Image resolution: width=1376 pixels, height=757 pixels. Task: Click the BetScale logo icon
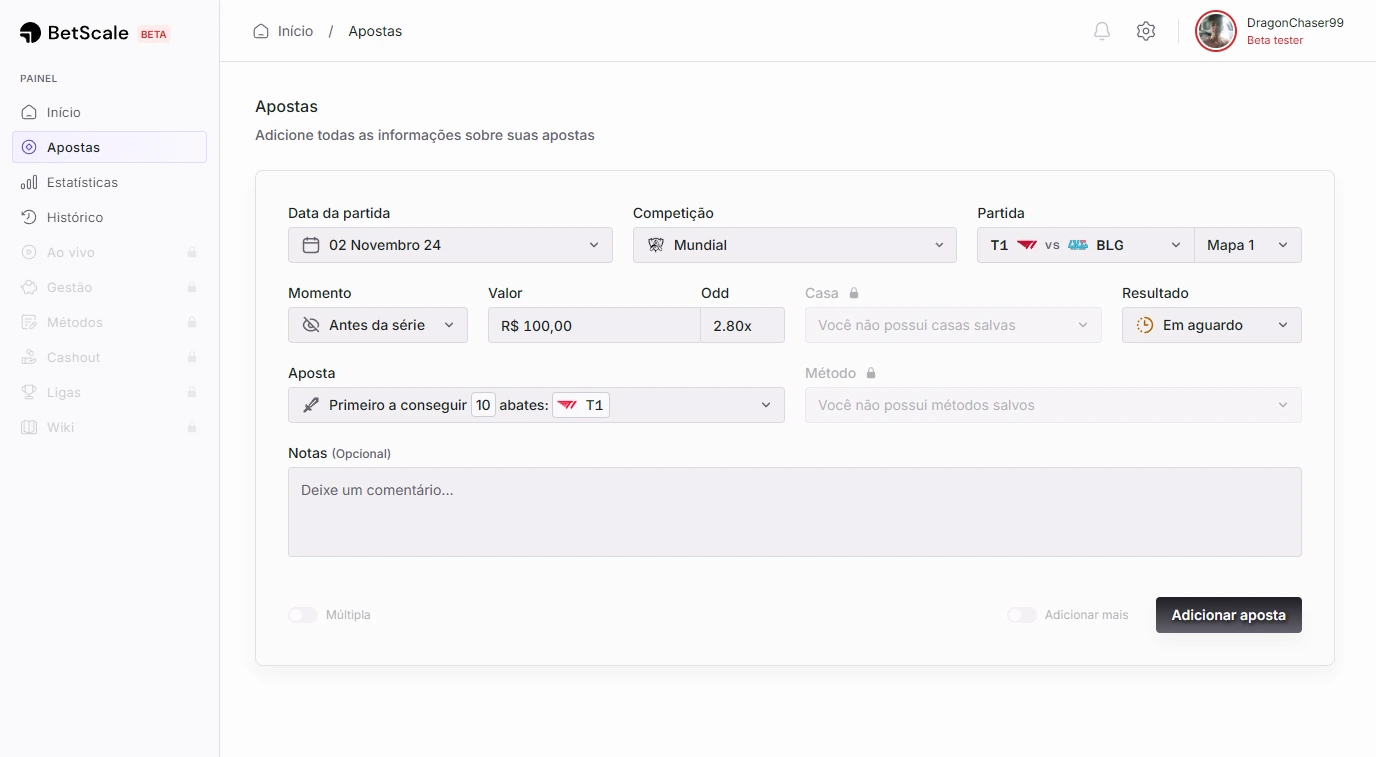pos(30,33)
